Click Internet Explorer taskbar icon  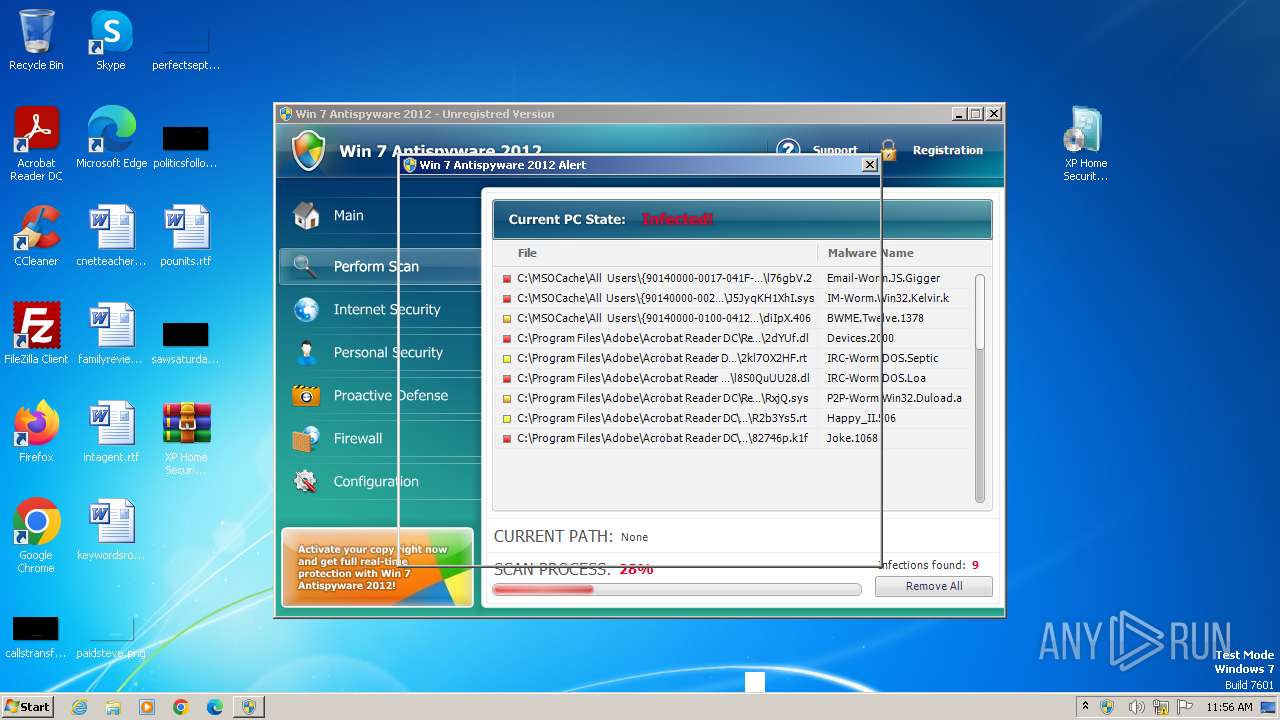pos(79,707)
